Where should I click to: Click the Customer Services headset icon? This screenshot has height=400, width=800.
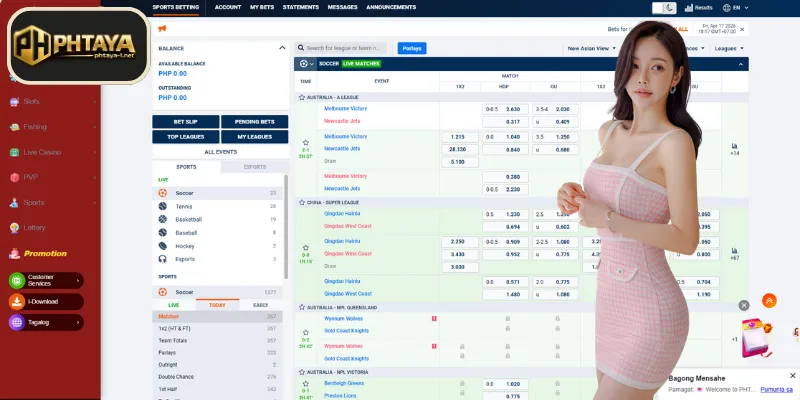[17, 280]
